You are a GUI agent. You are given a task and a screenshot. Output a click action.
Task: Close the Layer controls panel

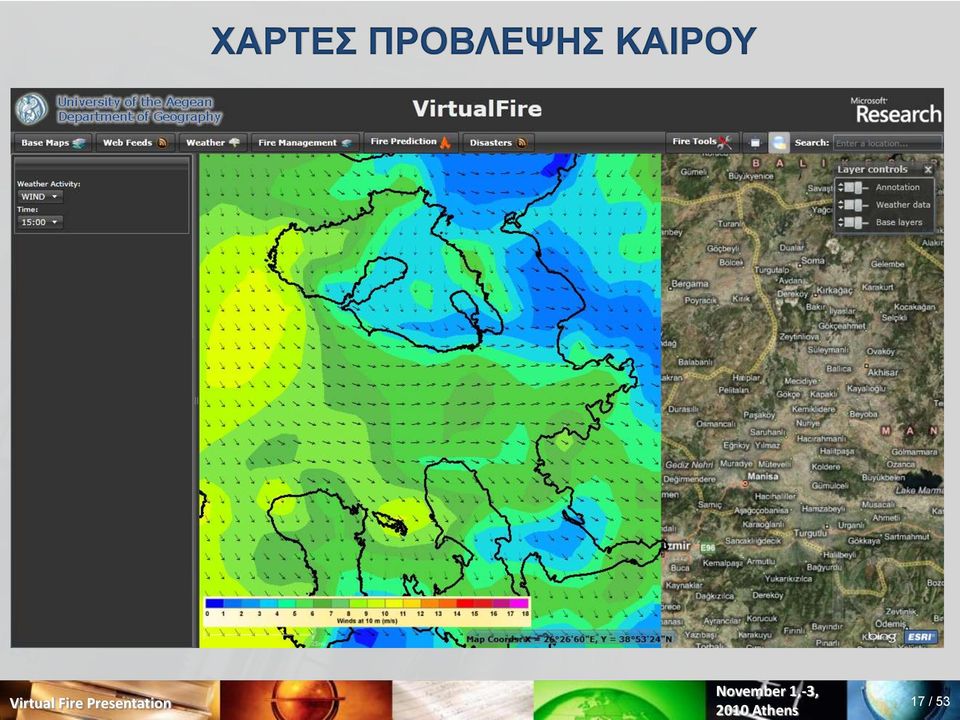(x=928, y=170)
